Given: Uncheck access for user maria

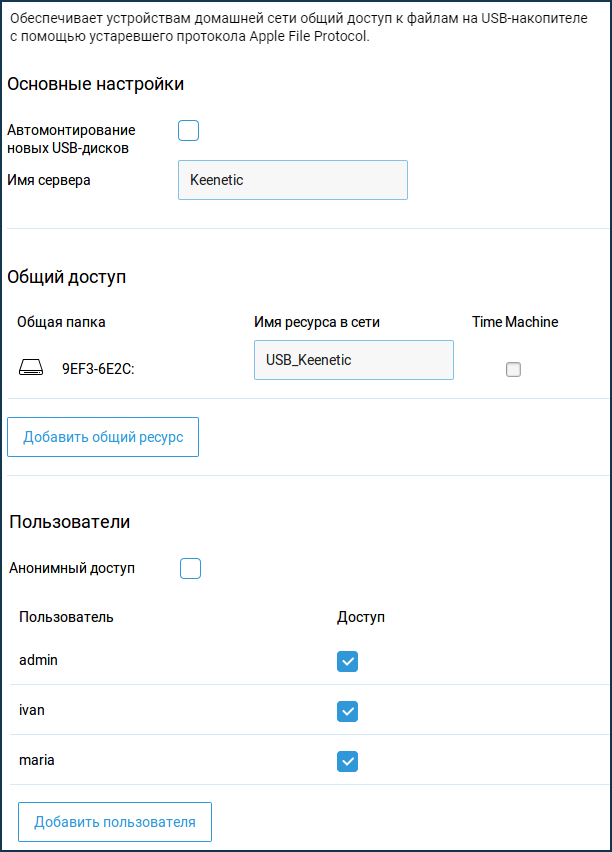Looking at the screenshot, I should [347, 761].
